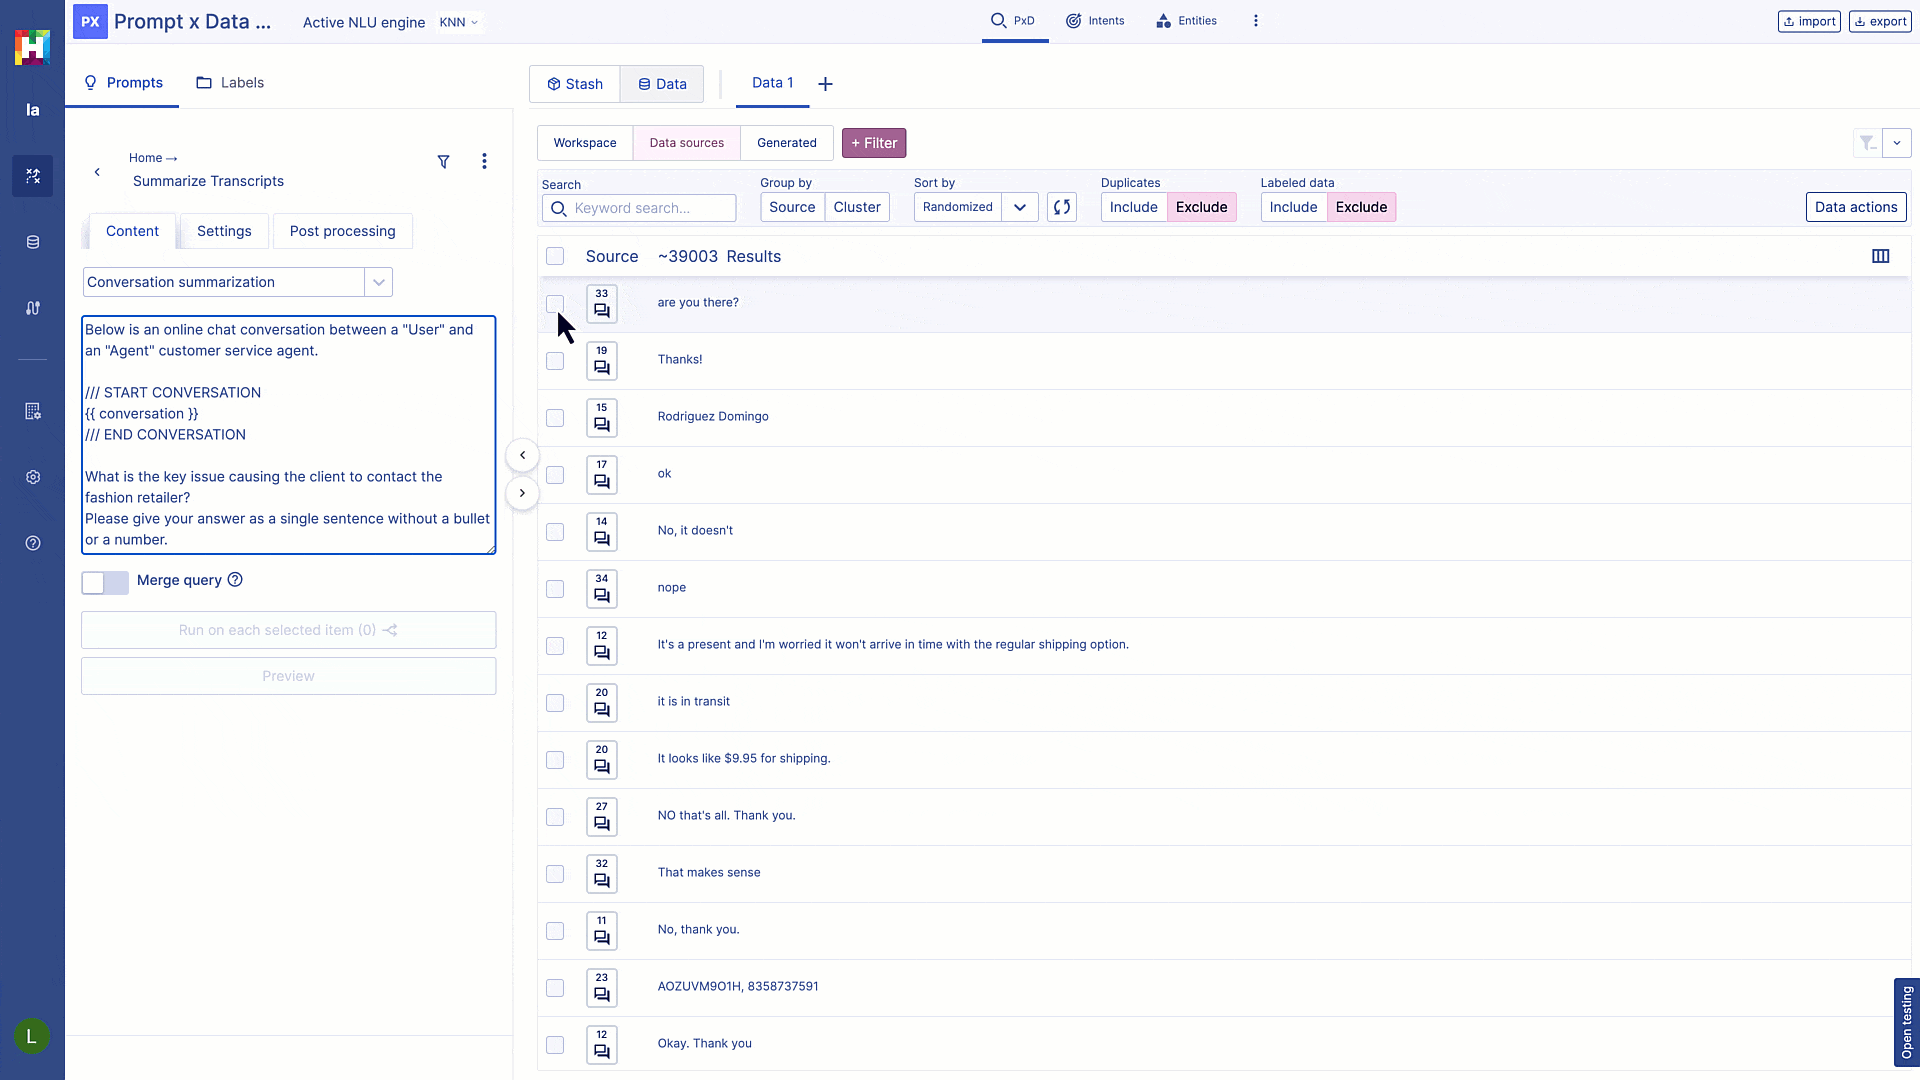Open the Labels tab

[x=230, y=83]
